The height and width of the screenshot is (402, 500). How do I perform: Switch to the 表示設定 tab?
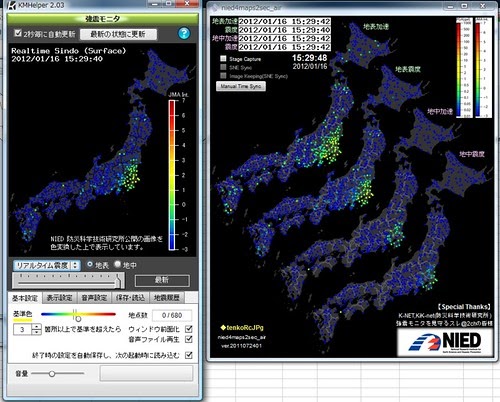point(60,298)
